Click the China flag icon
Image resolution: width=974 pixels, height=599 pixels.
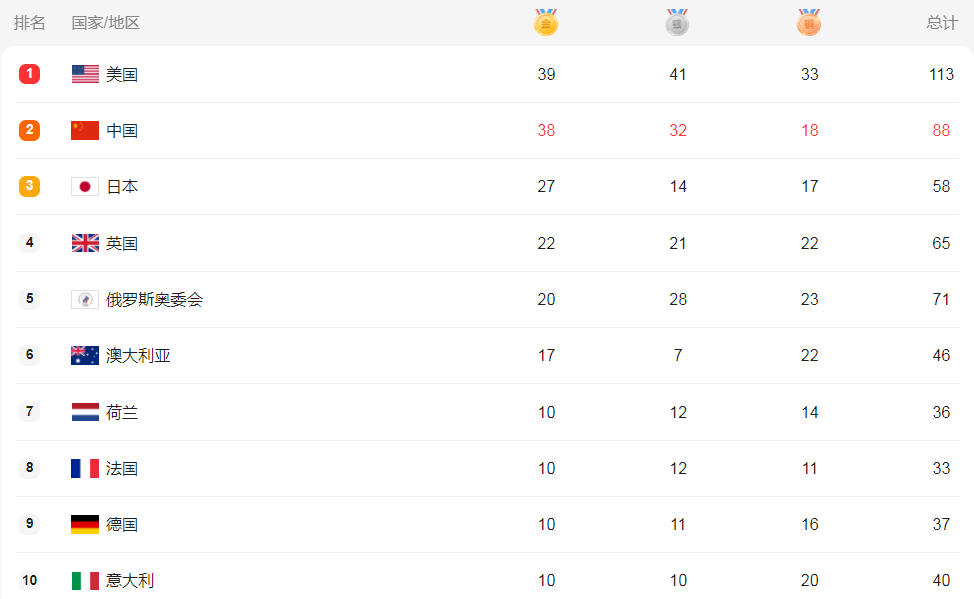(85, 130)
